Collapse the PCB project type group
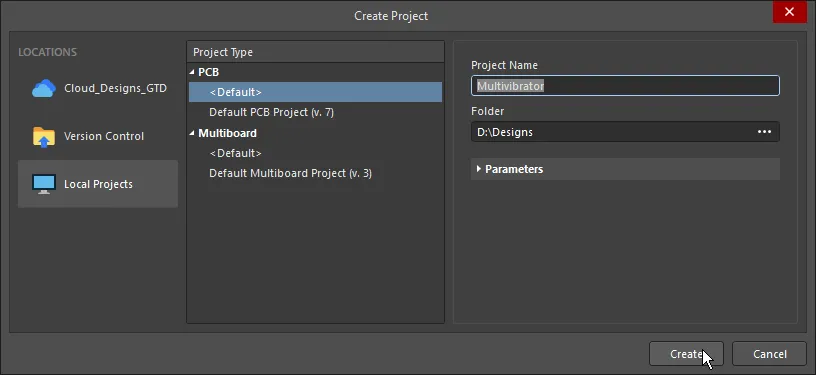 coord(192,72)
